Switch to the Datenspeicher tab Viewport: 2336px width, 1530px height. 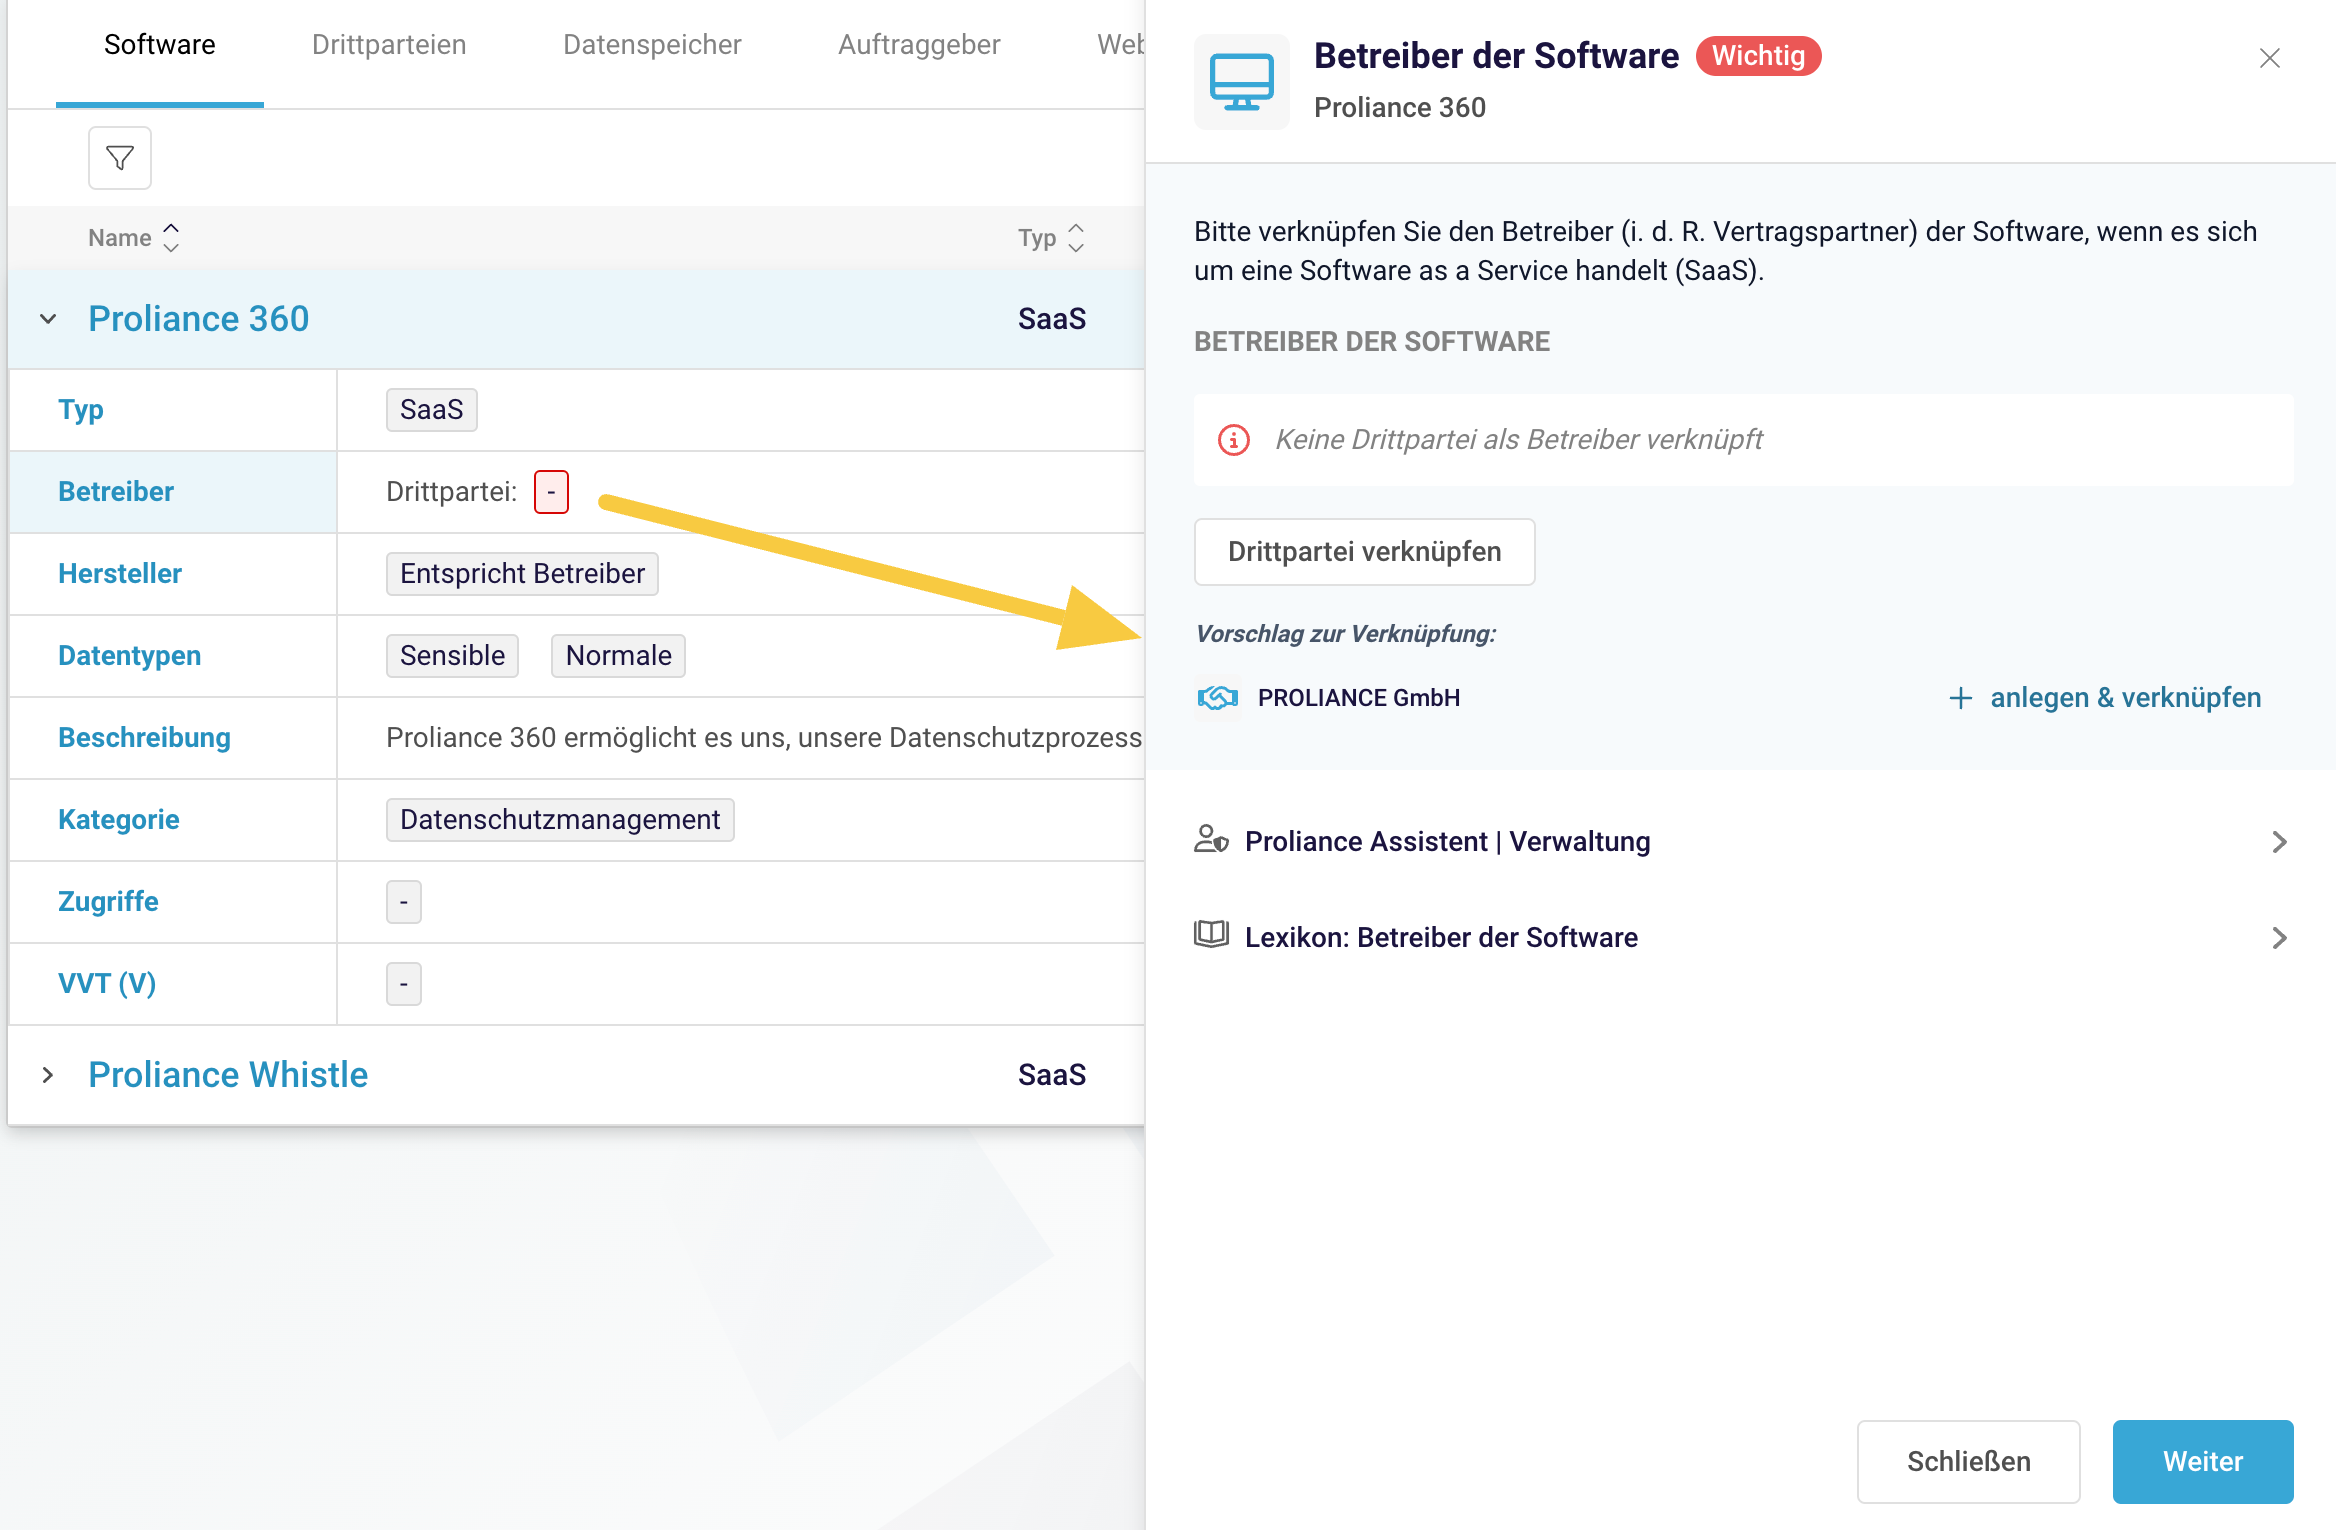click(652, 45)
